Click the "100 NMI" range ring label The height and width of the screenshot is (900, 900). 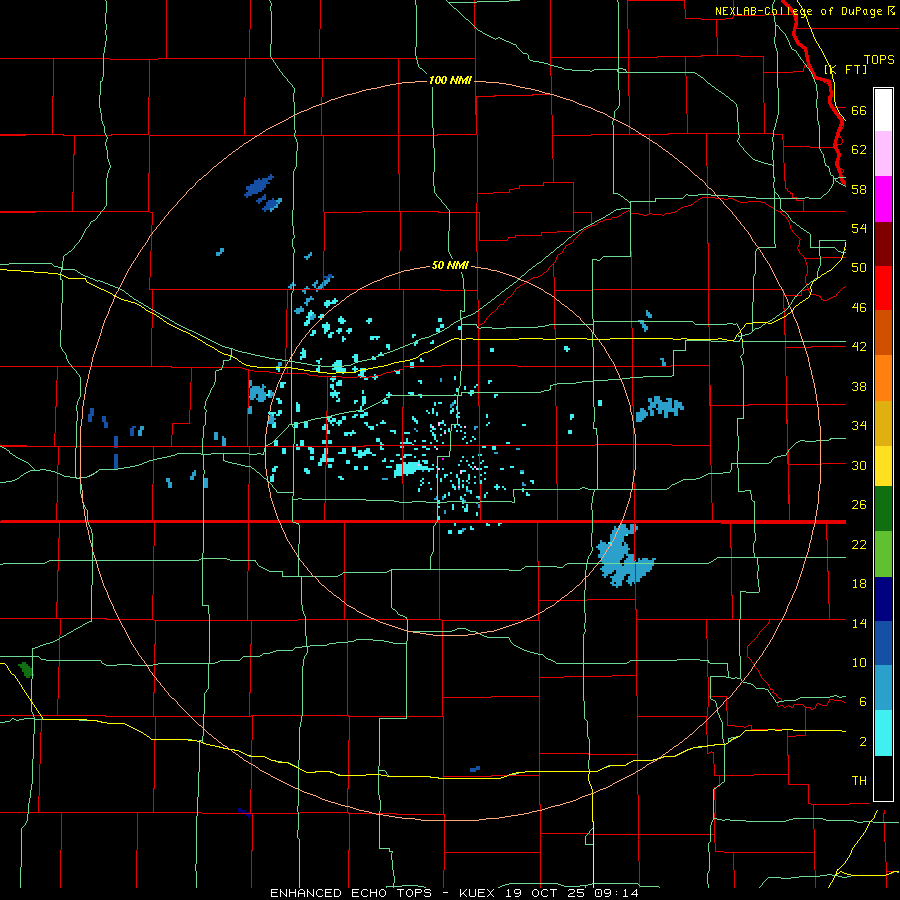450,80
